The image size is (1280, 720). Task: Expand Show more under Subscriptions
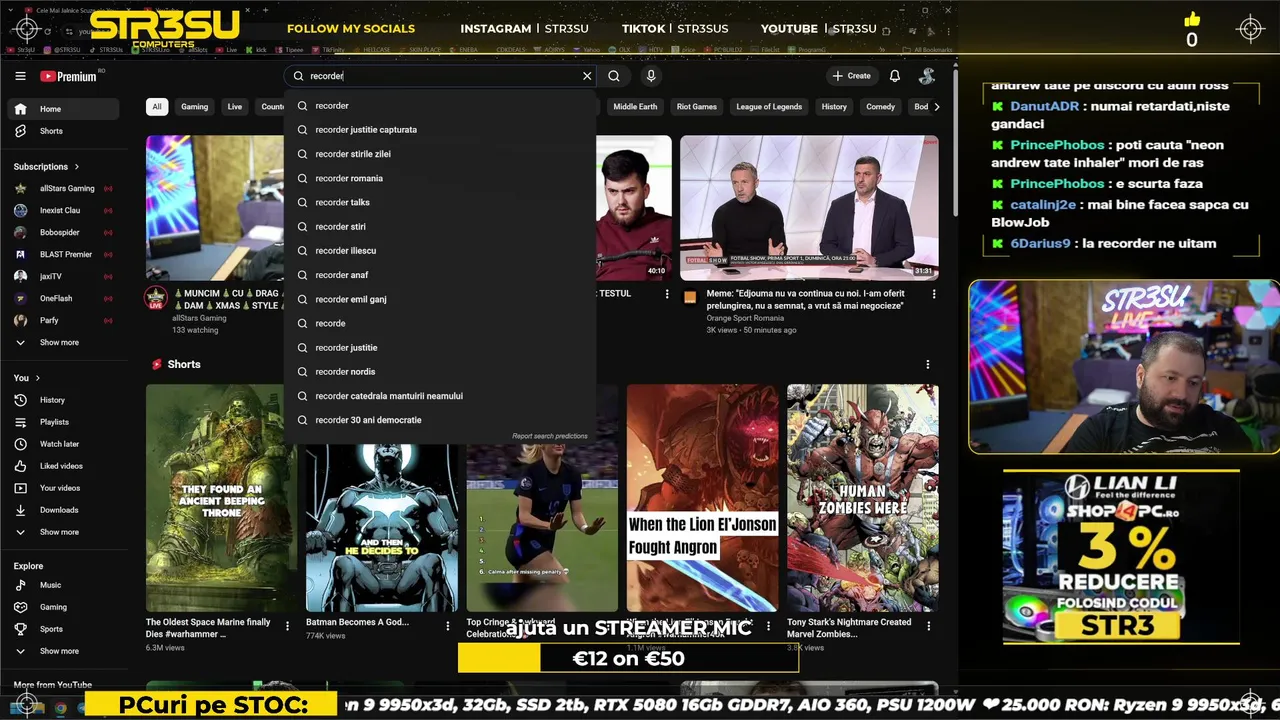(63, 342)
